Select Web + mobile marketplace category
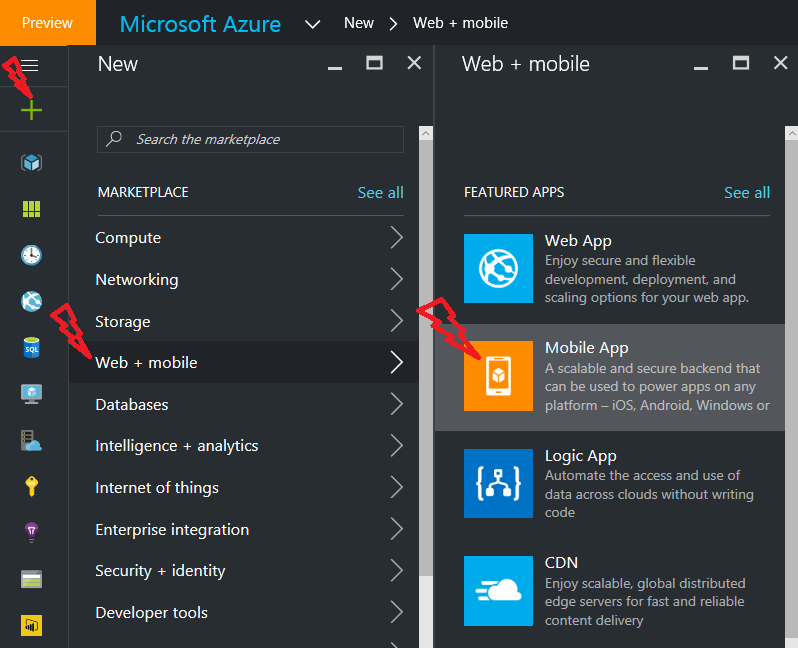 click(244, 362)
